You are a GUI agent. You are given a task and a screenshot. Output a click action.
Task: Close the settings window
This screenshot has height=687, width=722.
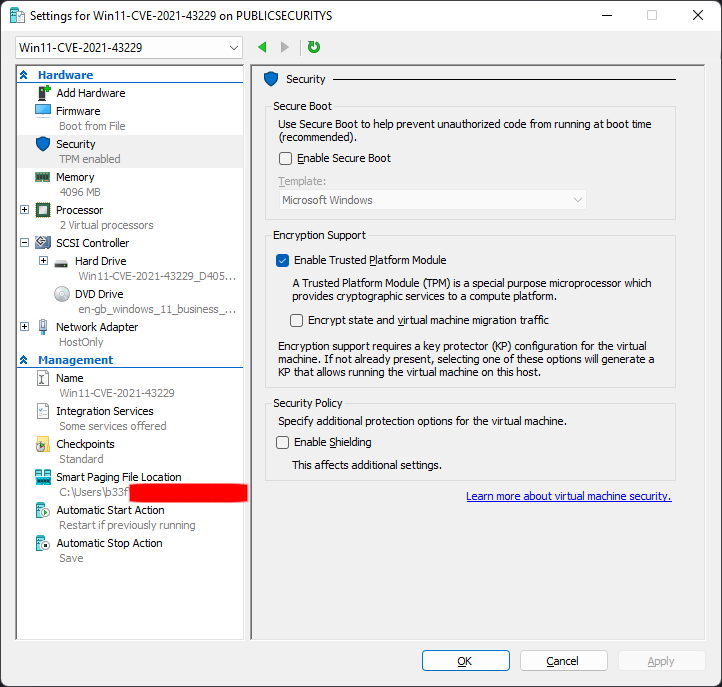698,15
